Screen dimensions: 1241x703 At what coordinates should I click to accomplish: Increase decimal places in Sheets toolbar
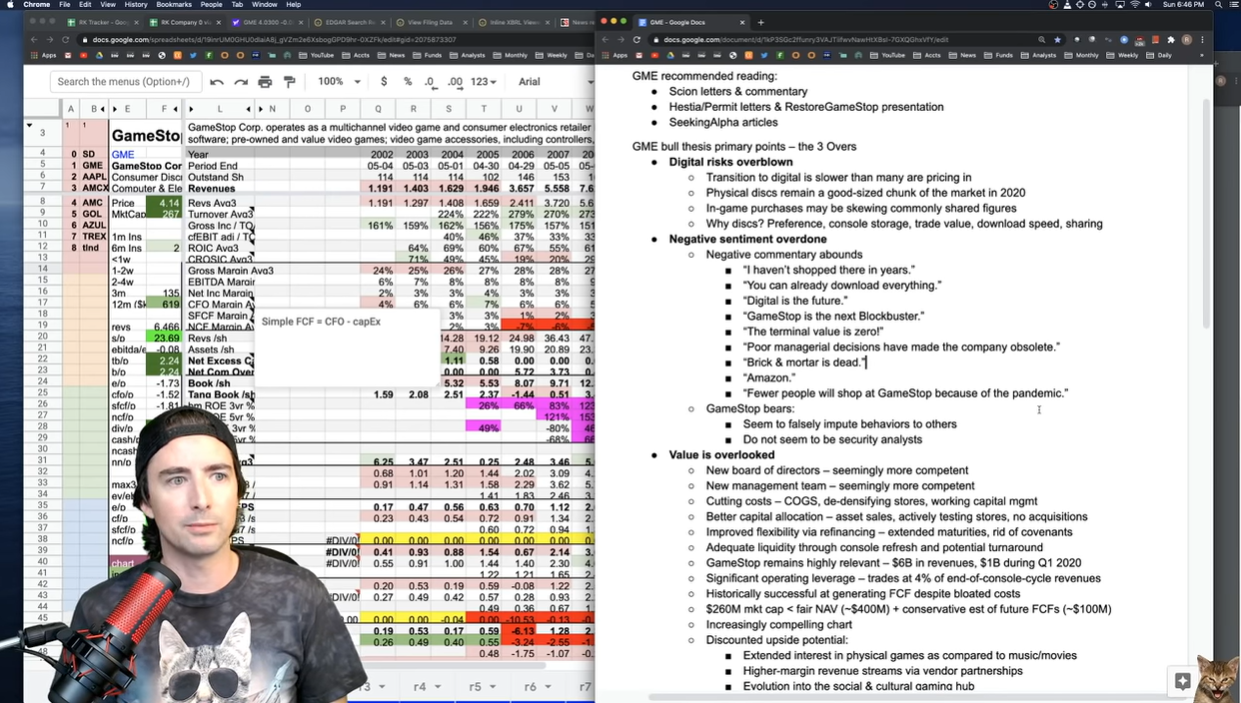pos(455,82)
